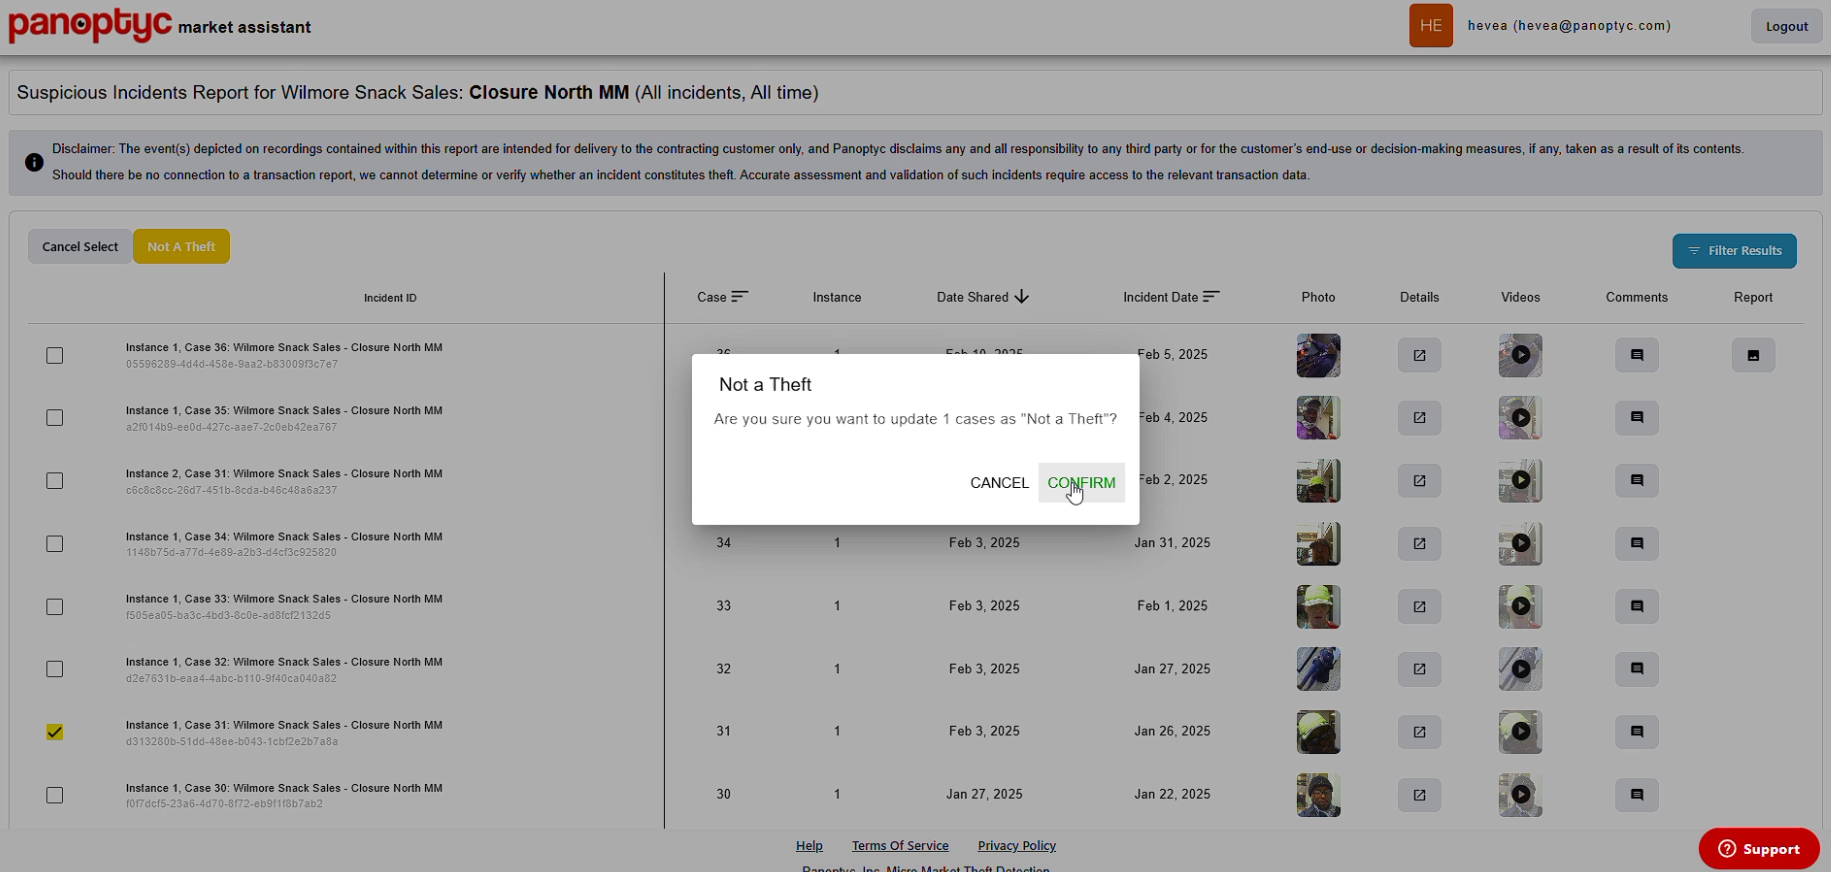This screenshot has width=1831, height=872.
Task: Open the photo thumbnail for Case 34
Action: (1318, 544)
